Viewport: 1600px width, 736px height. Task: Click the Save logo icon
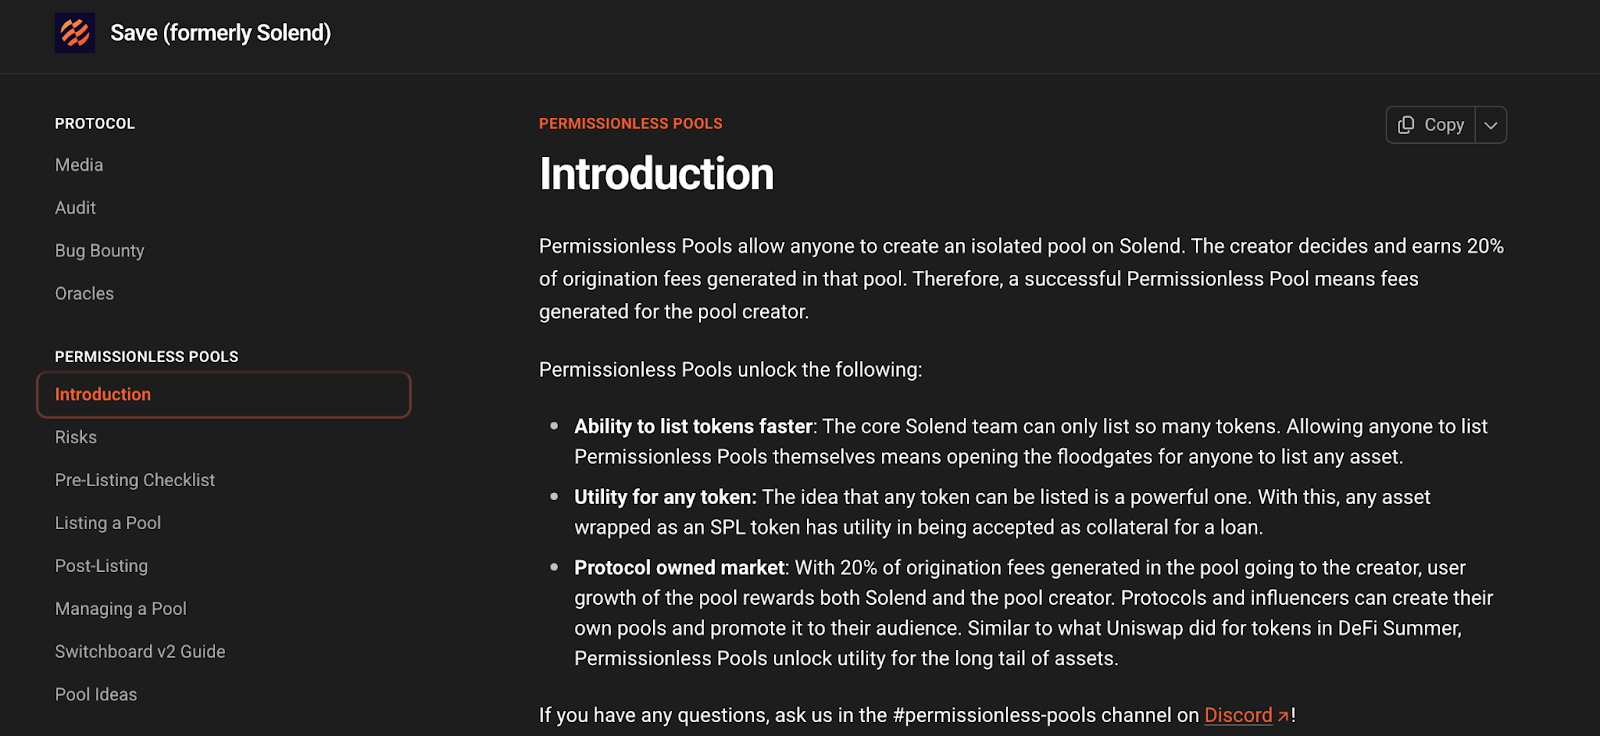(x=75, y=33)
